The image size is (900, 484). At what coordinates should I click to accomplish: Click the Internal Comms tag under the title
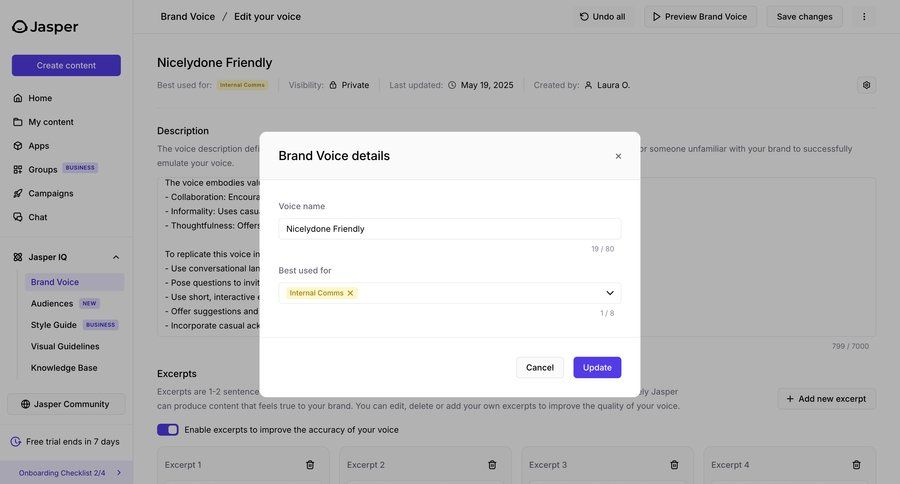[x=242, y=85]
